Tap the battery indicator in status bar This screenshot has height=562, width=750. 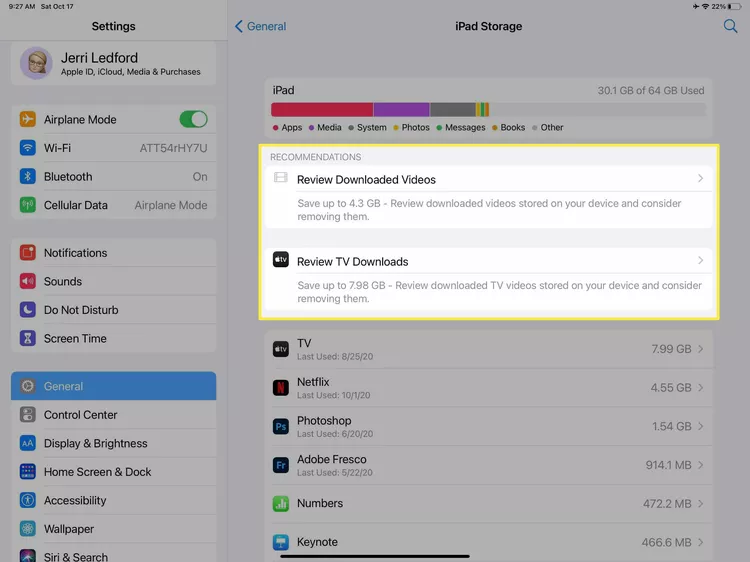[734, 6]
